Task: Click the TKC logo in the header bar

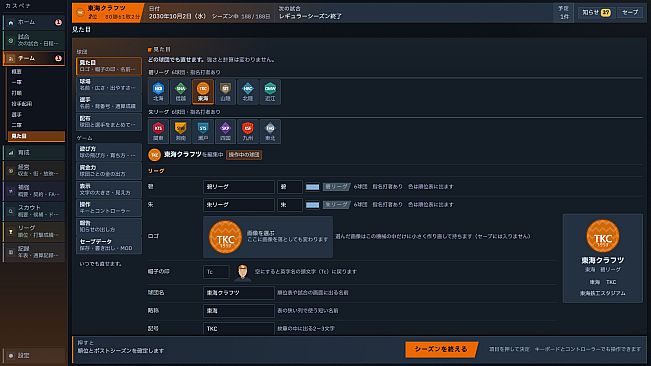Action: [x=80, y=12]
